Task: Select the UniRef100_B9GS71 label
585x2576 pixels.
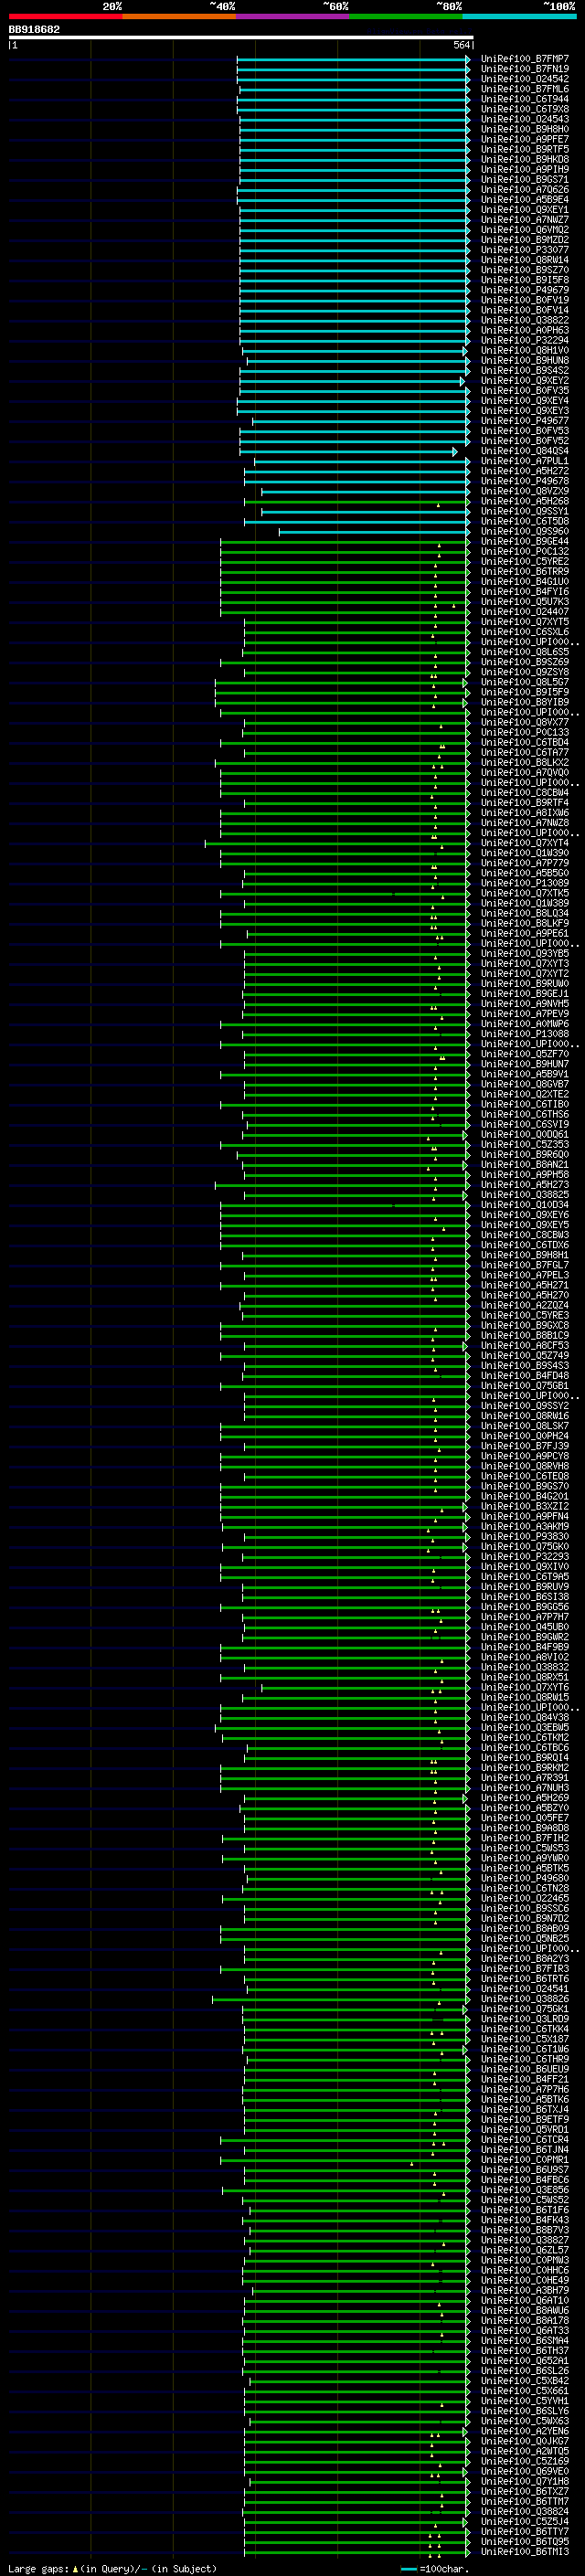Action: (525, 180)
